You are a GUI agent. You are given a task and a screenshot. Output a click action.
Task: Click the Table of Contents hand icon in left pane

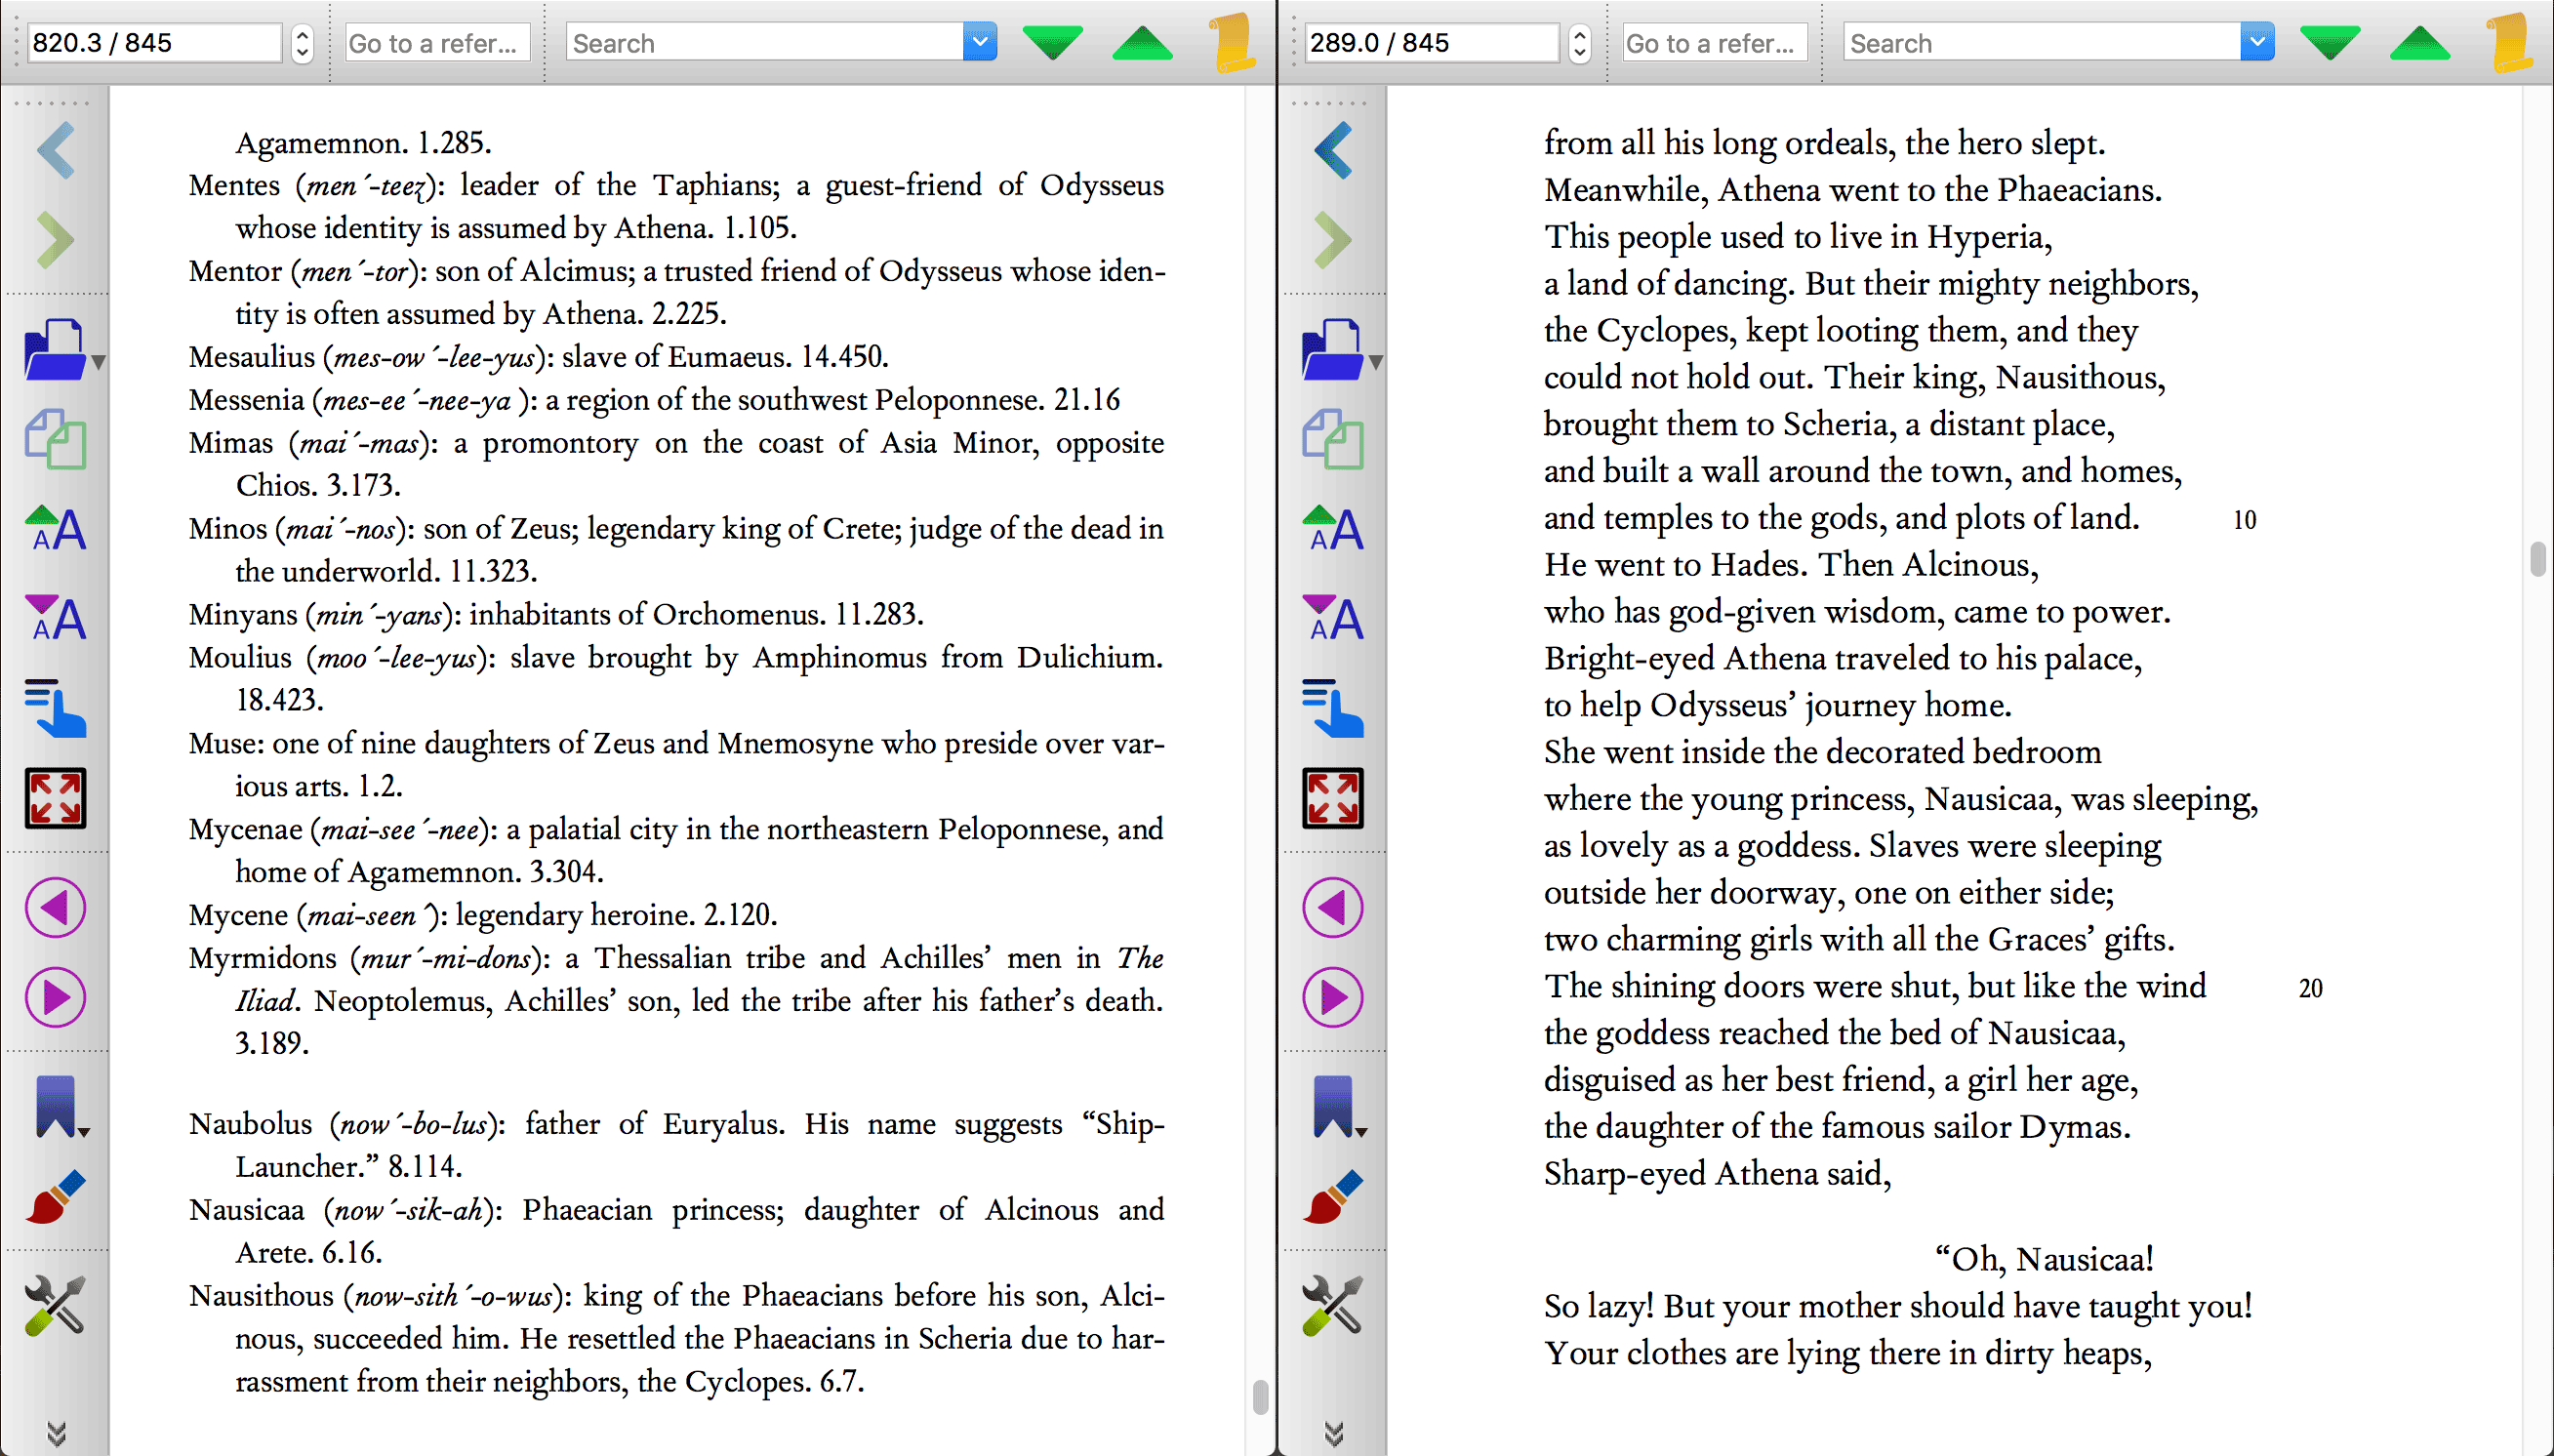point(56,708)
